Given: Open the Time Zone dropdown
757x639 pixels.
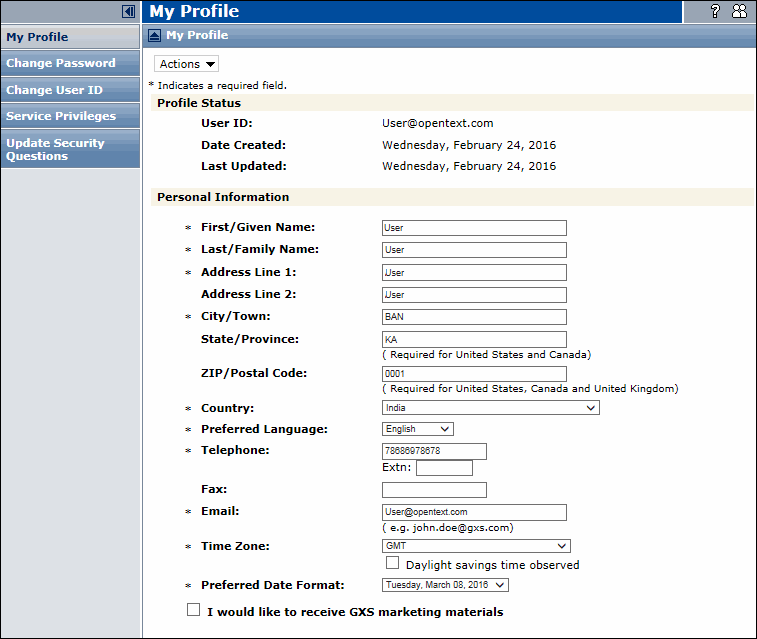Looking at the screenshot, I should pos(476,546).
